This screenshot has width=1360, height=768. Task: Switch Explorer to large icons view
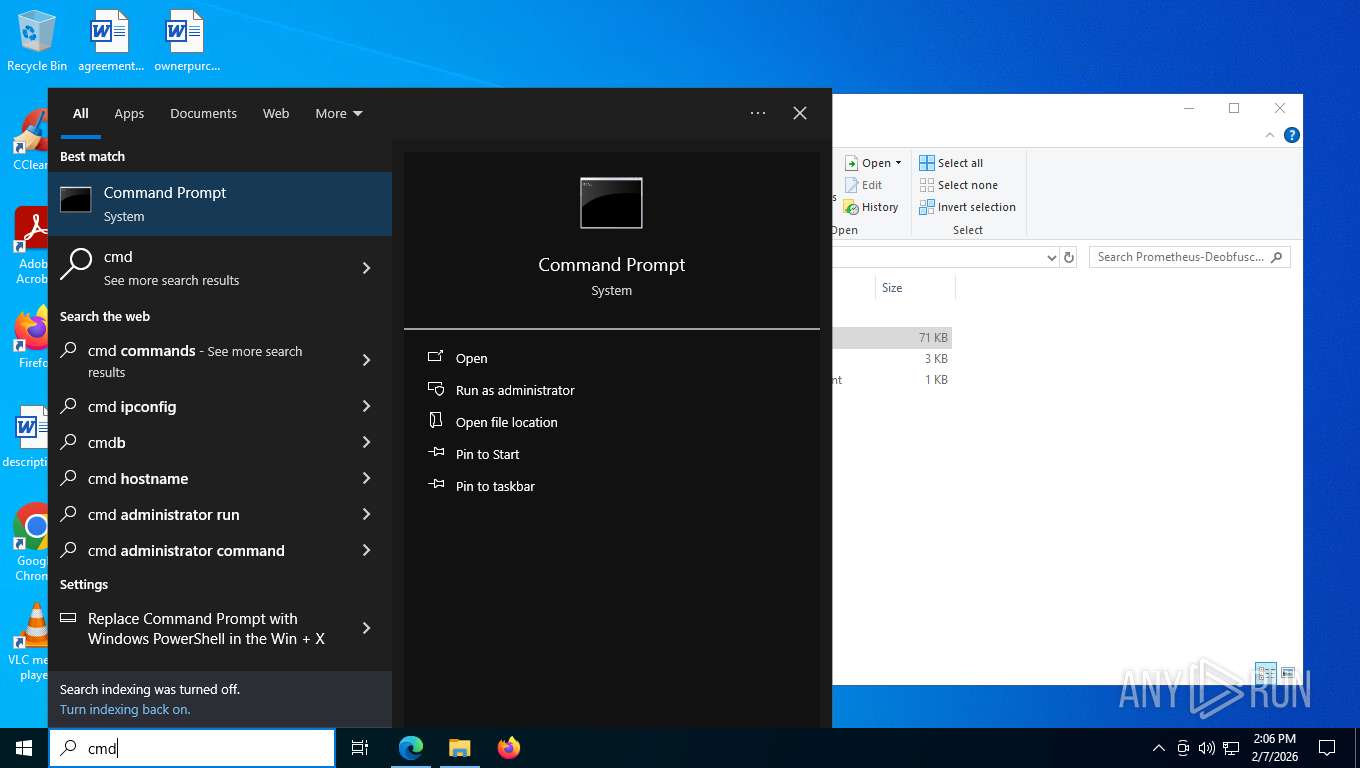1288,673
